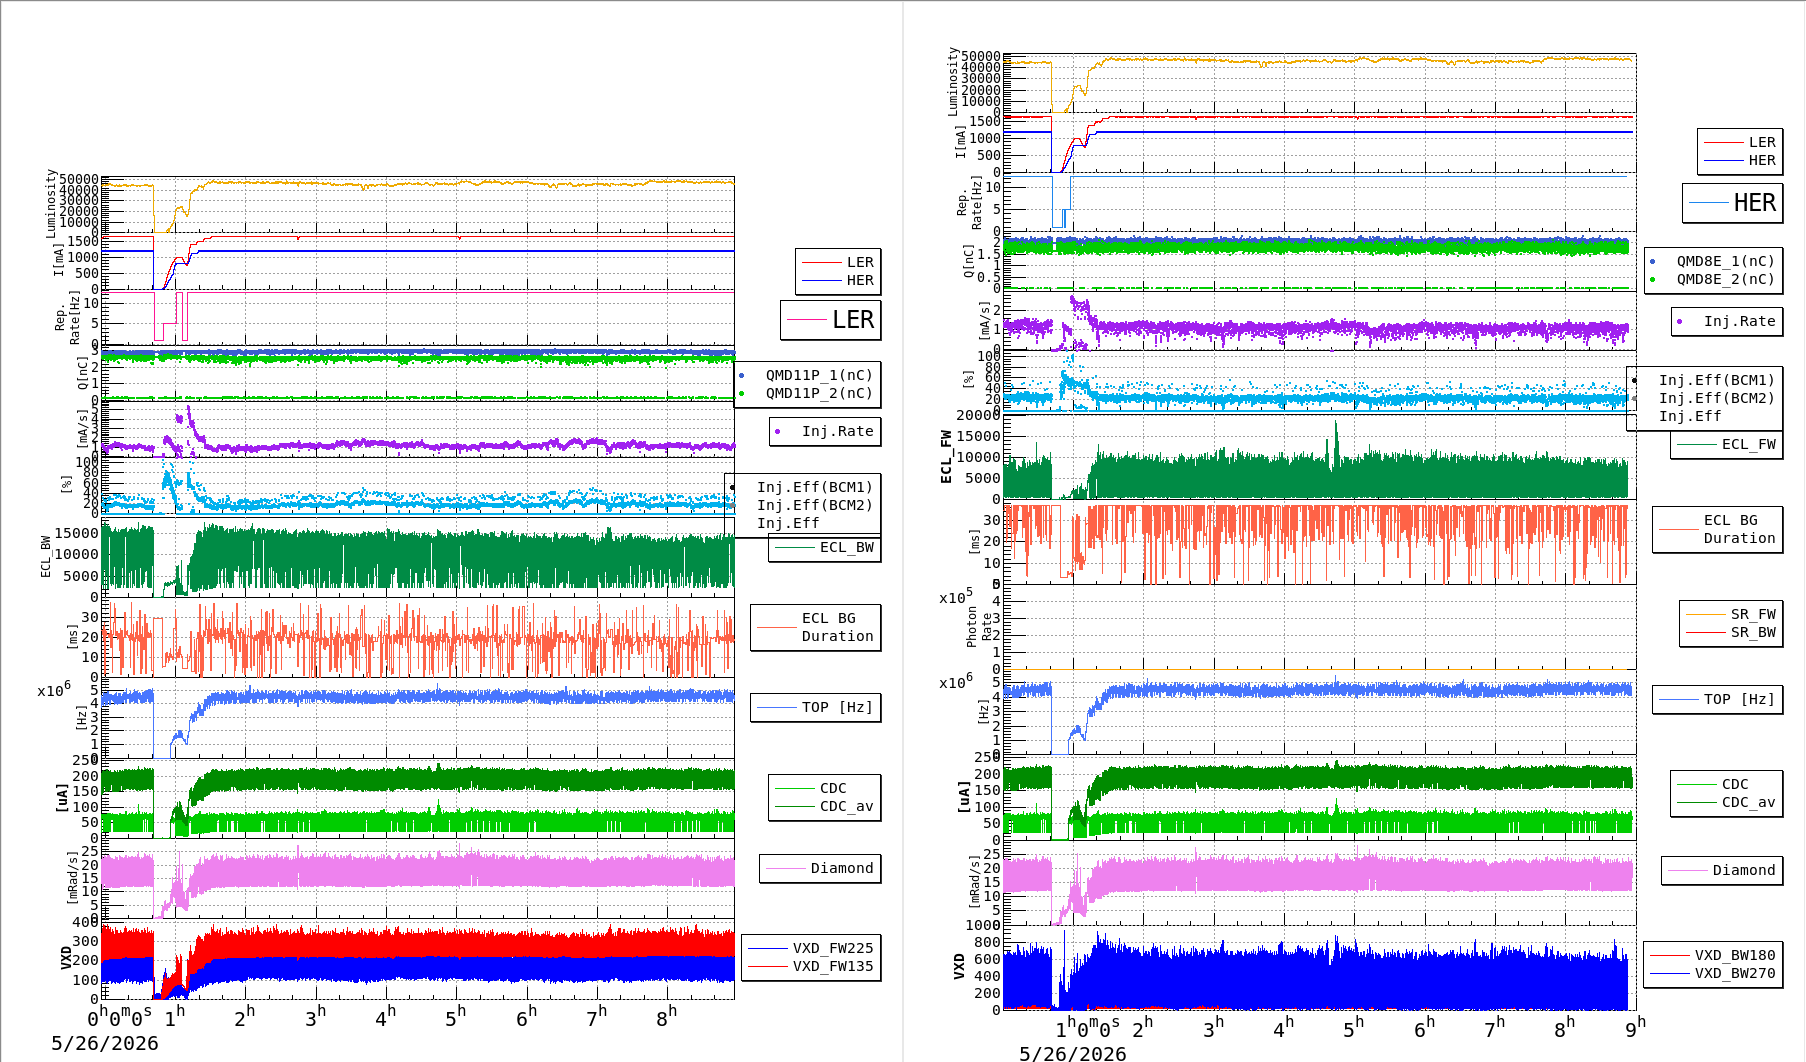
Task: Select QMD8E_2(nC) legend entry
Action: (x=1725, y=279)
